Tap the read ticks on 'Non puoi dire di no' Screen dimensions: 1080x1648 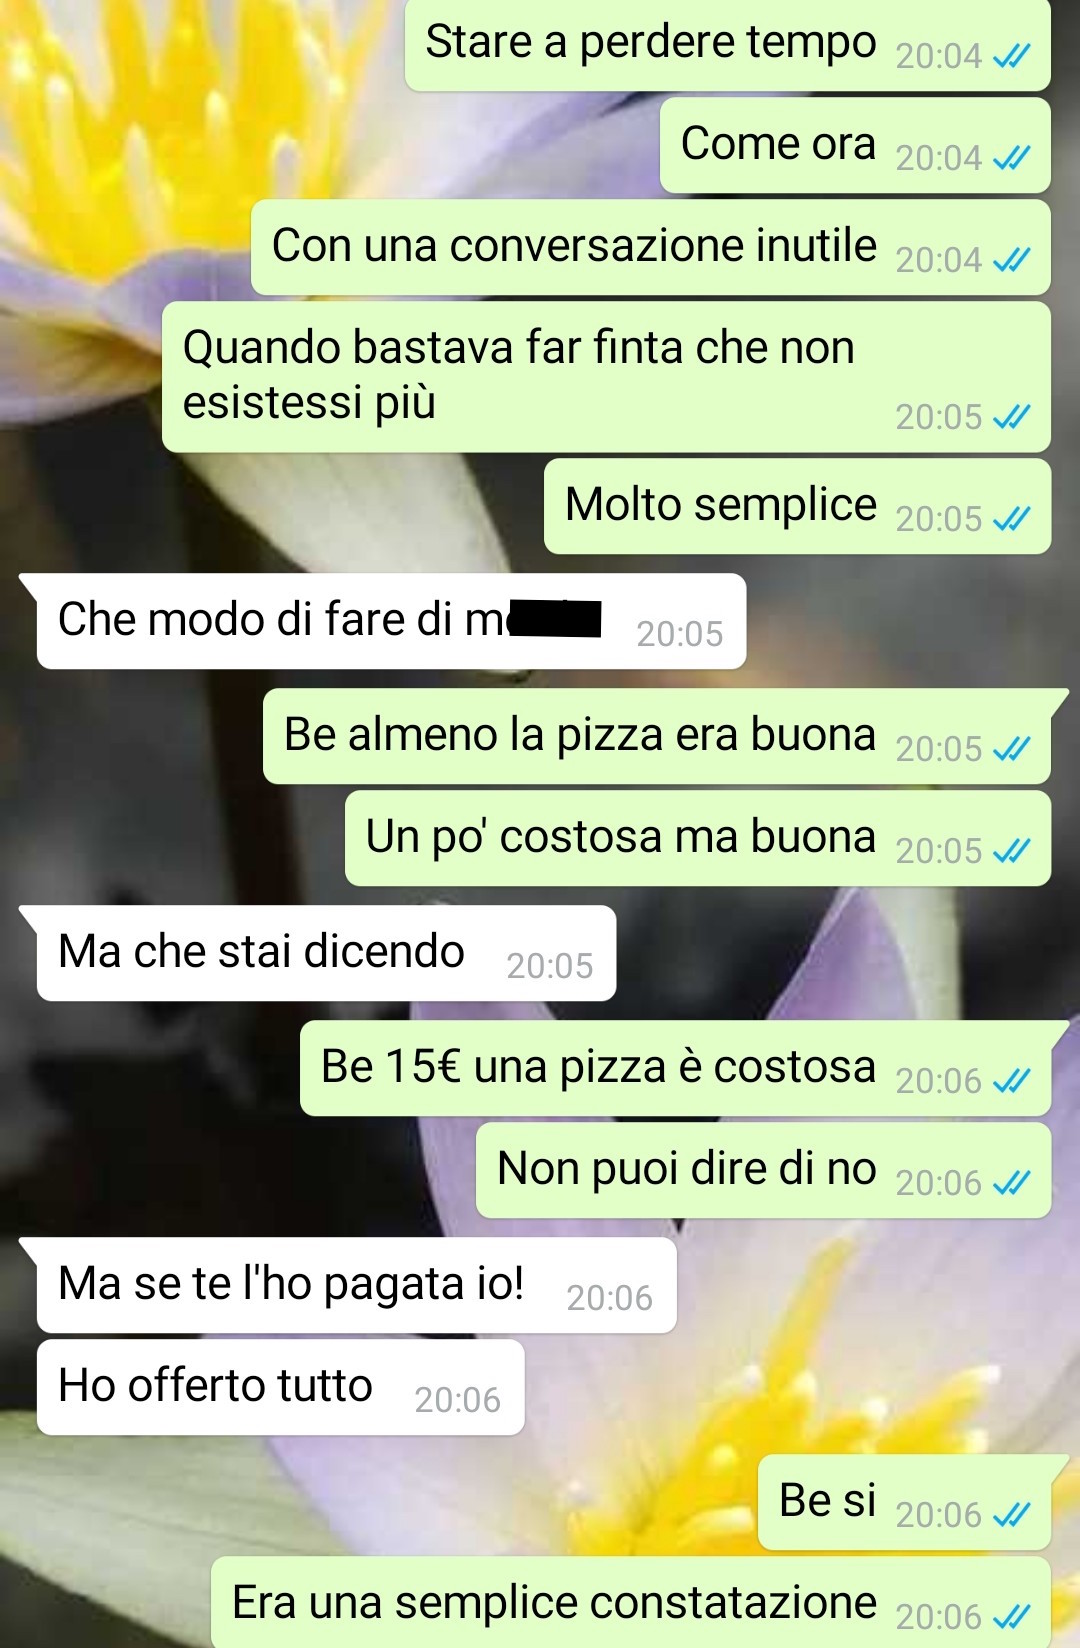(x=1011, y=1183)
